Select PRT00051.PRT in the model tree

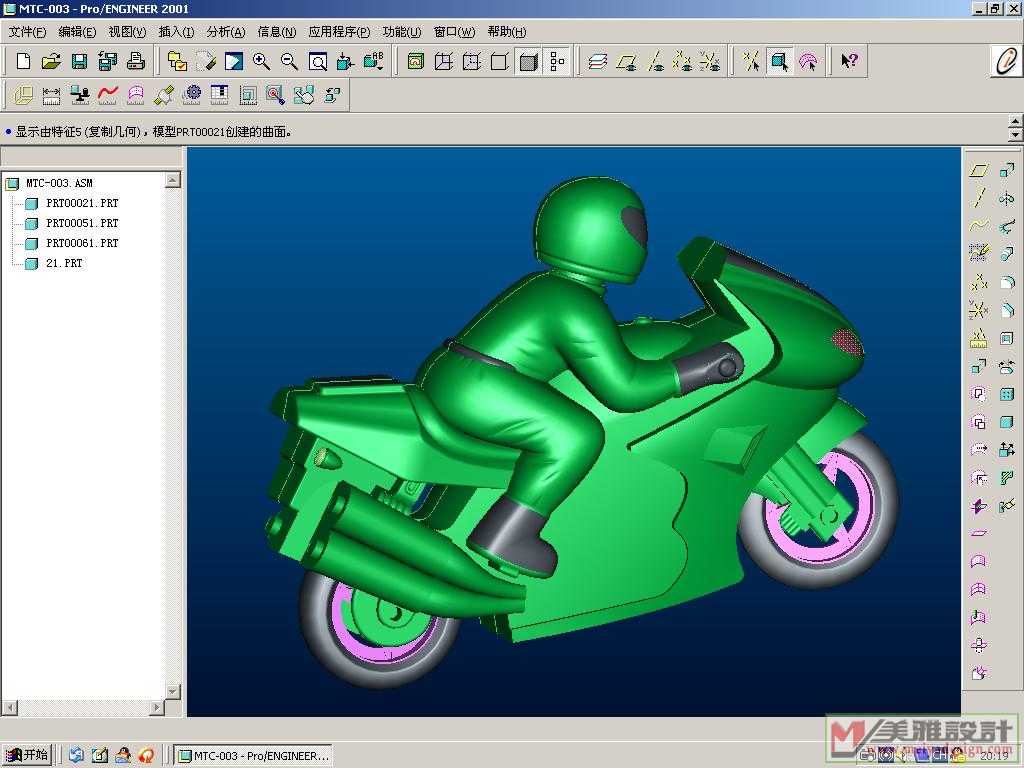point(82,223)
